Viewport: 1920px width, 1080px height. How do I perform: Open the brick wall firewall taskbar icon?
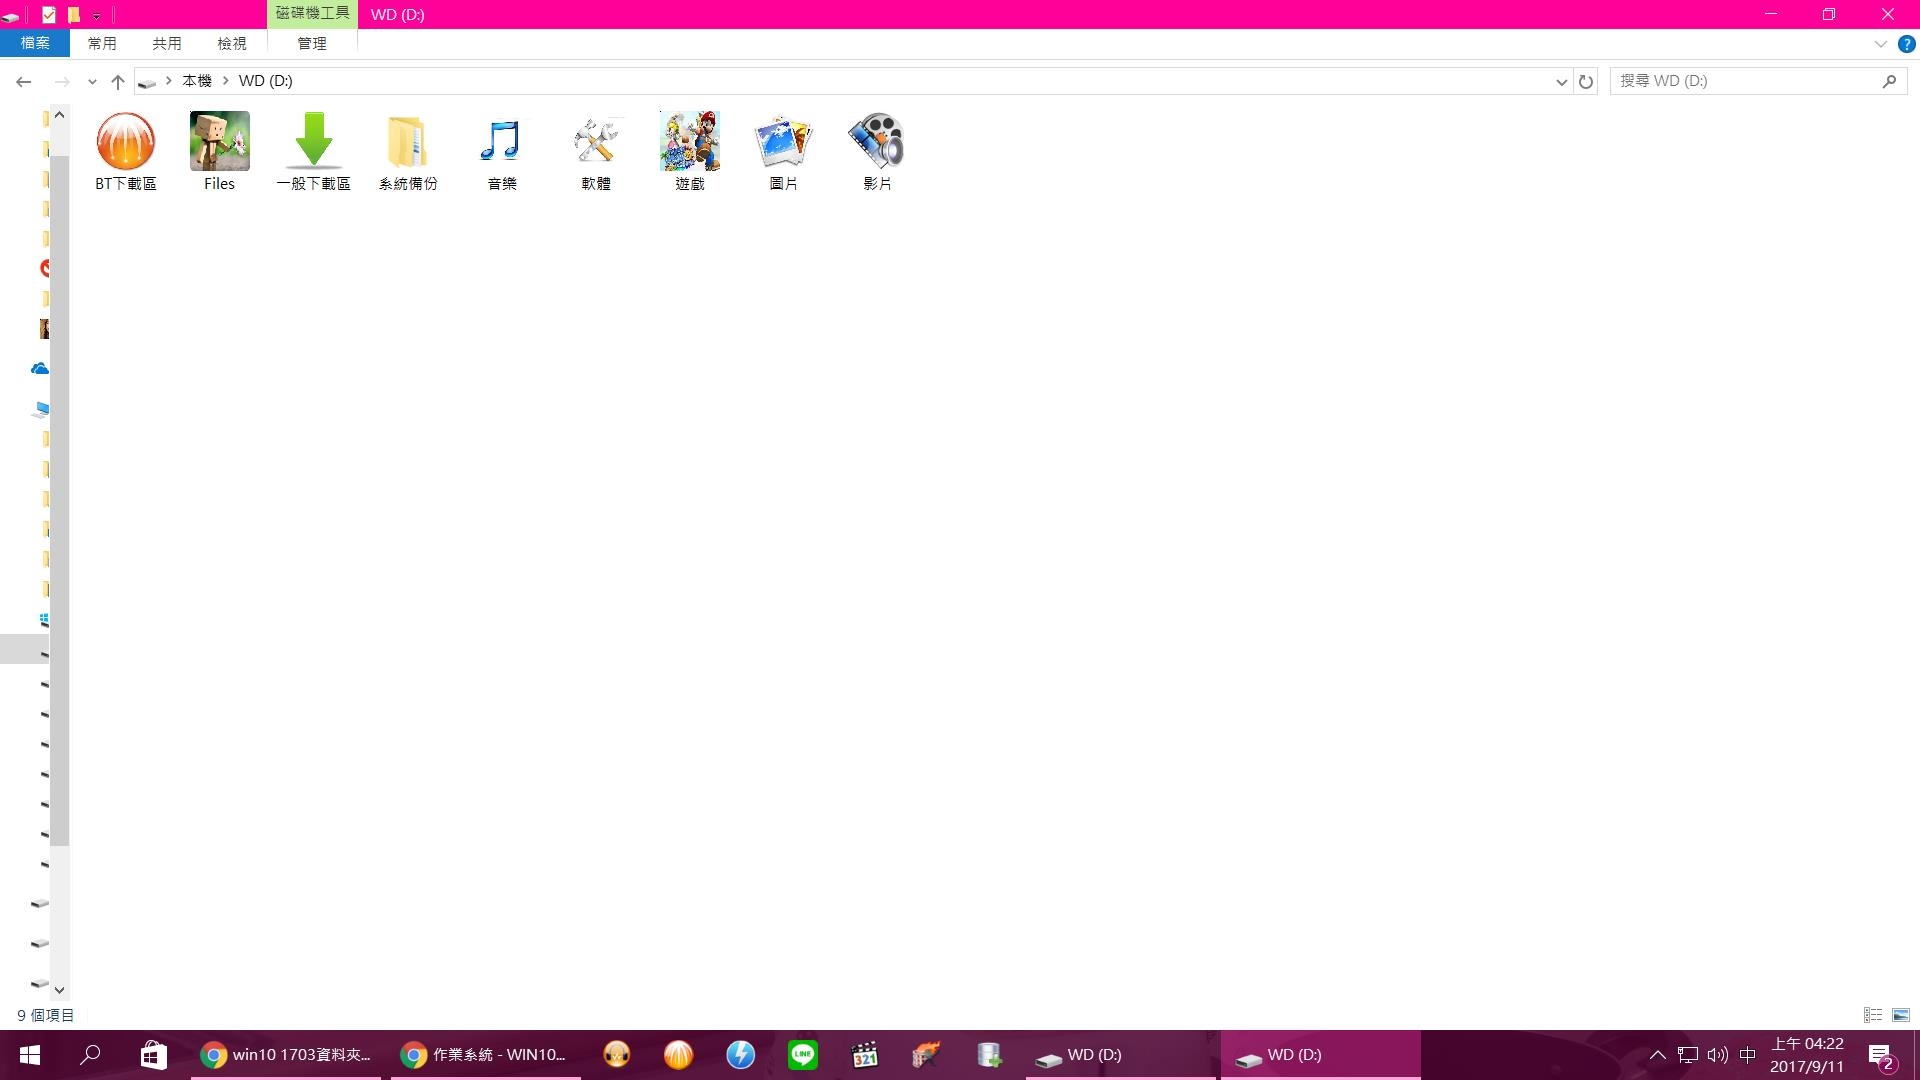pyautogui.click(x=926, y=1055)
